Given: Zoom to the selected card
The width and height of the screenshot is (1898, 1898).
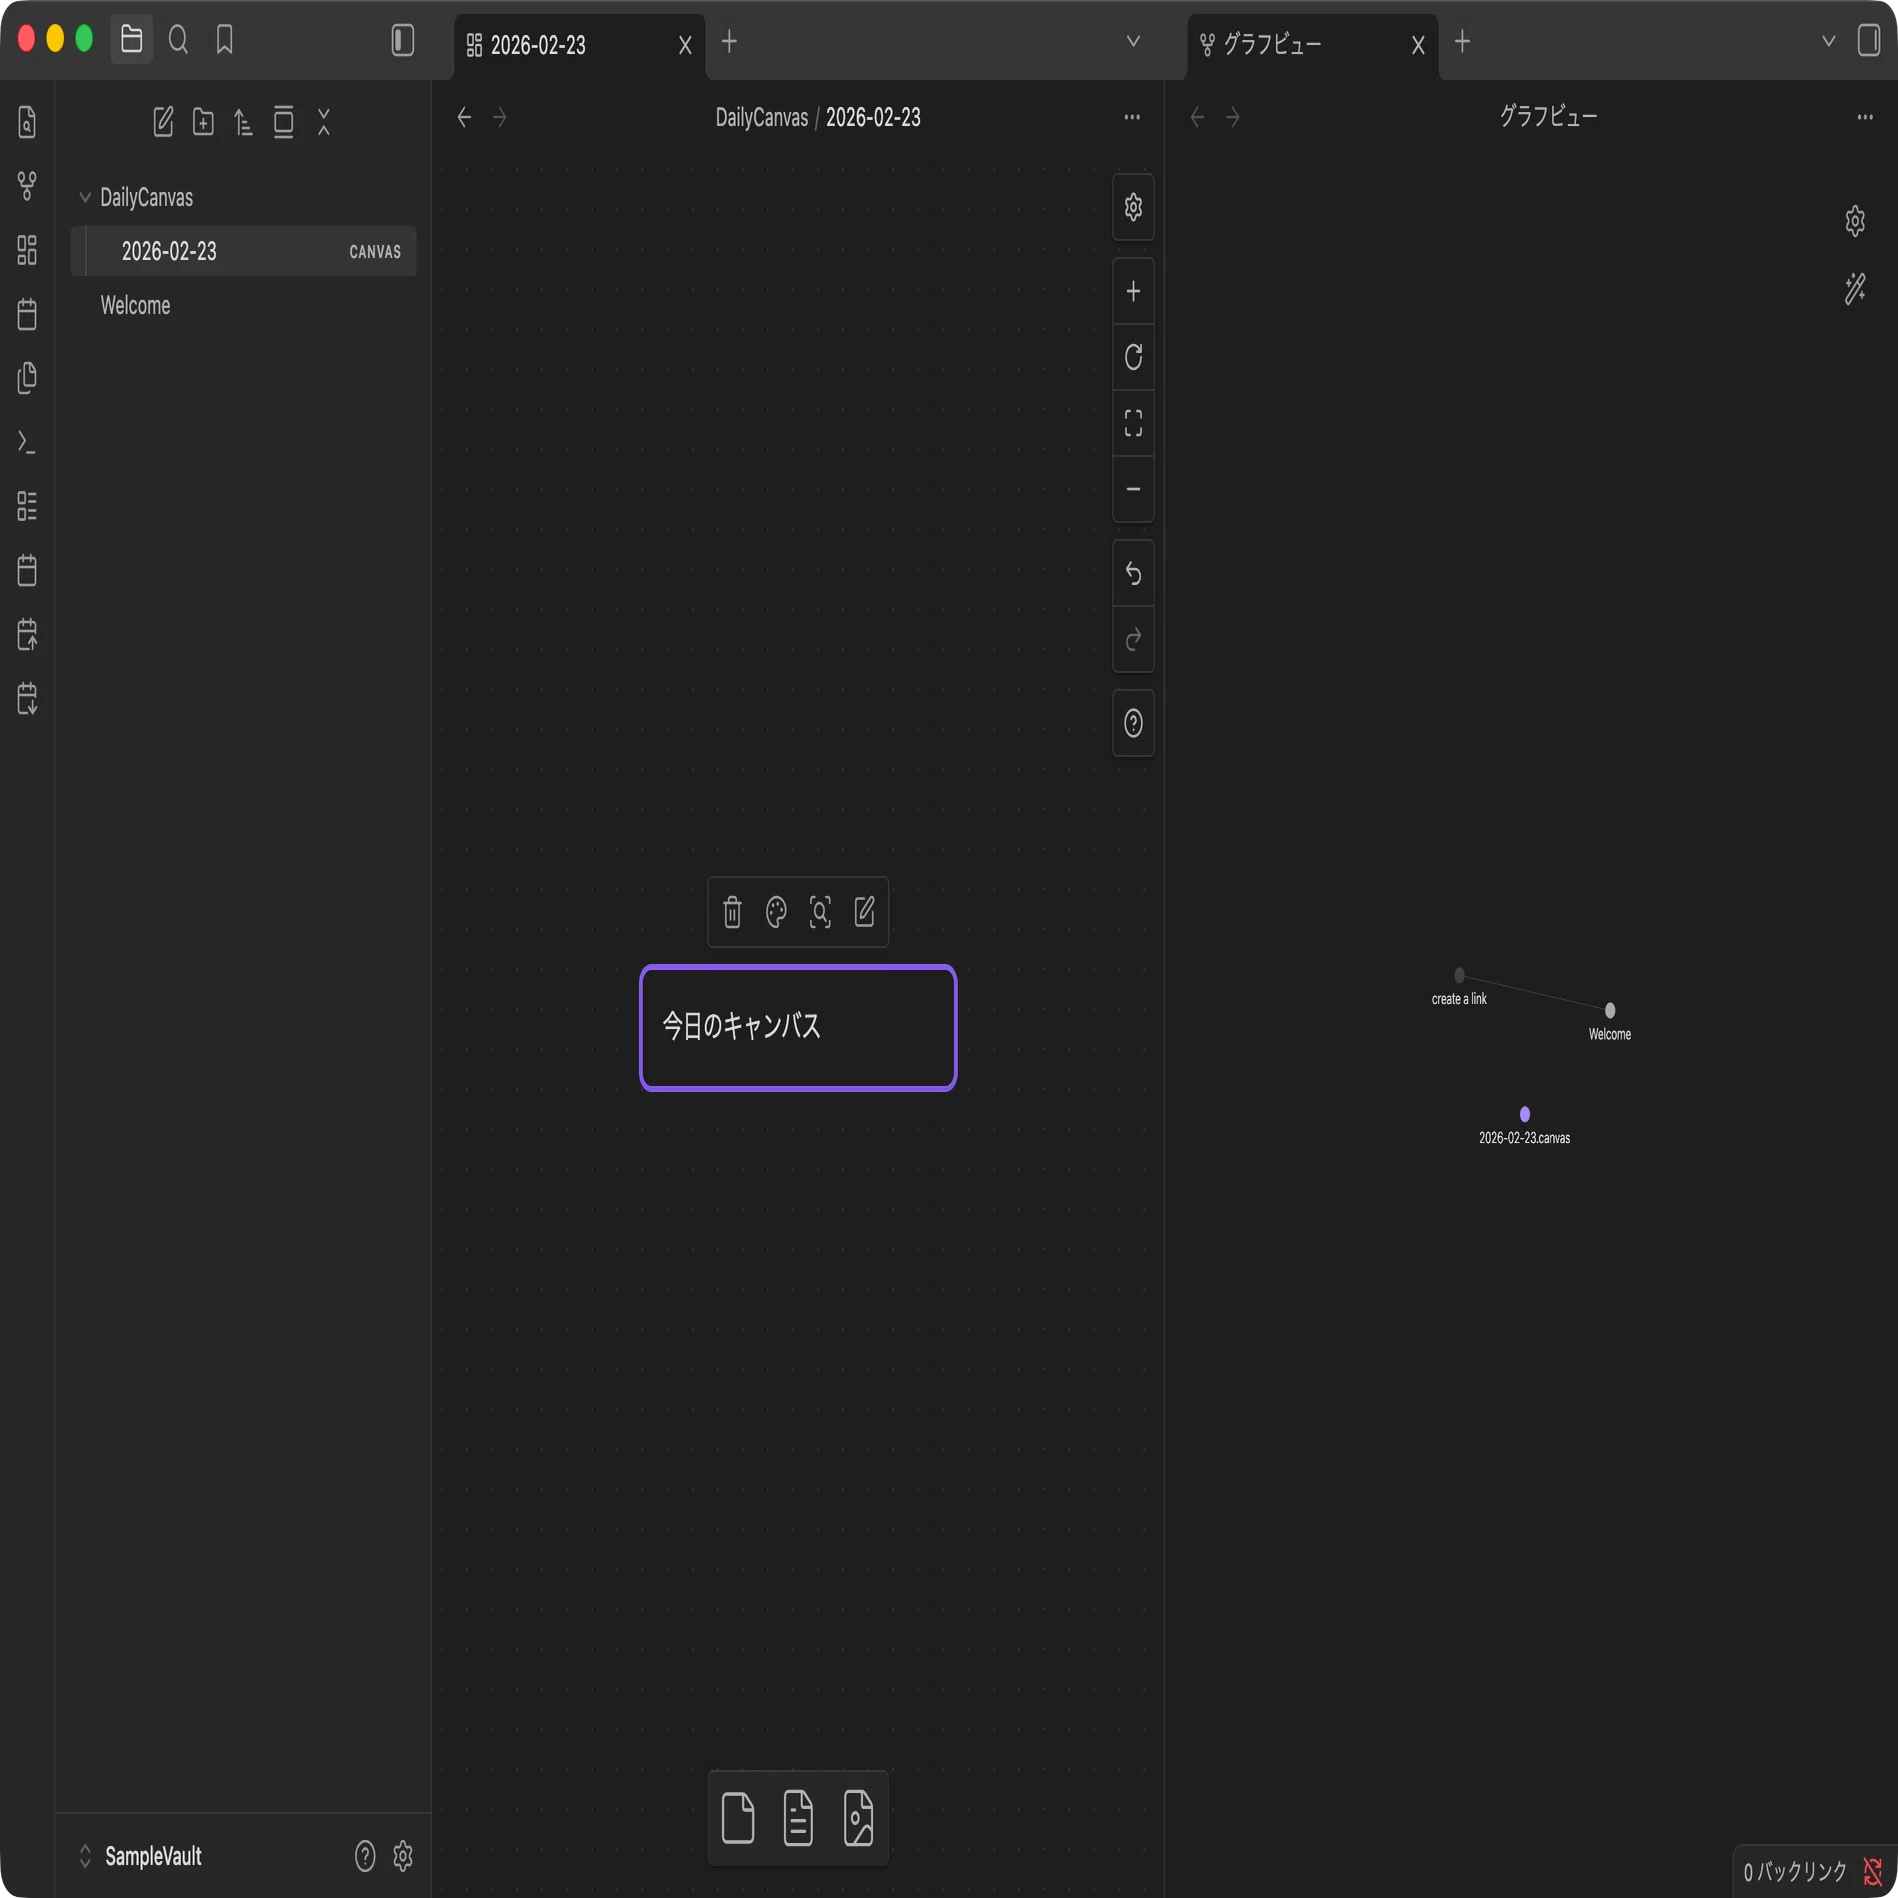Looking at the screenshot, I should tap(820, 912).
